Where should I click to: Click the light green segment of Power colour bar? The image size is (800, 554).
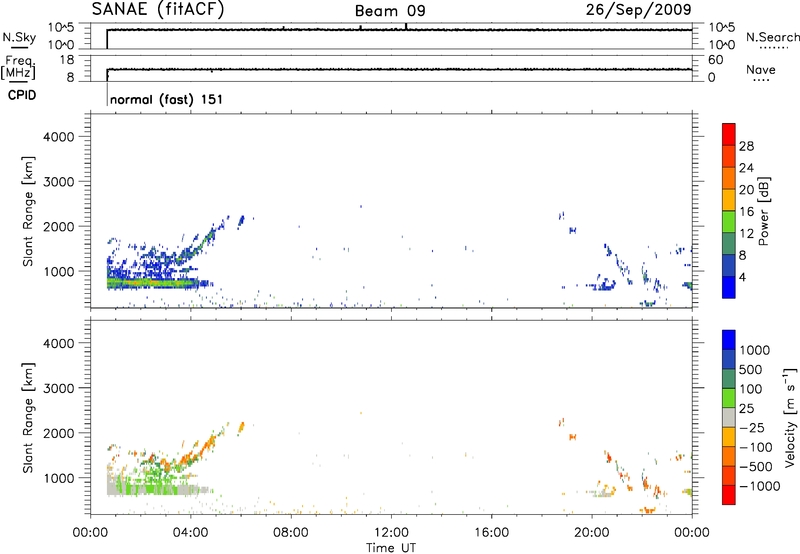coord(729,221)
